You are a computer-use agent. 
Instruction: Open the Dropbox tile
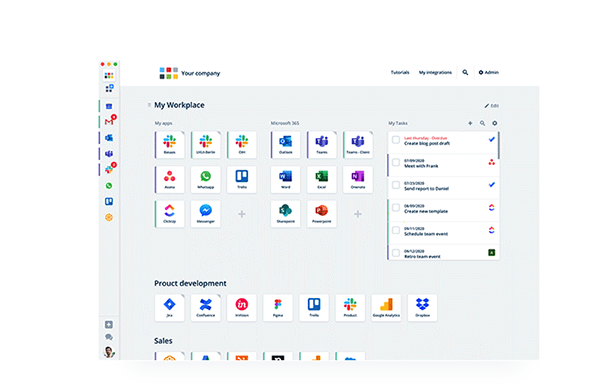point(422,307)
